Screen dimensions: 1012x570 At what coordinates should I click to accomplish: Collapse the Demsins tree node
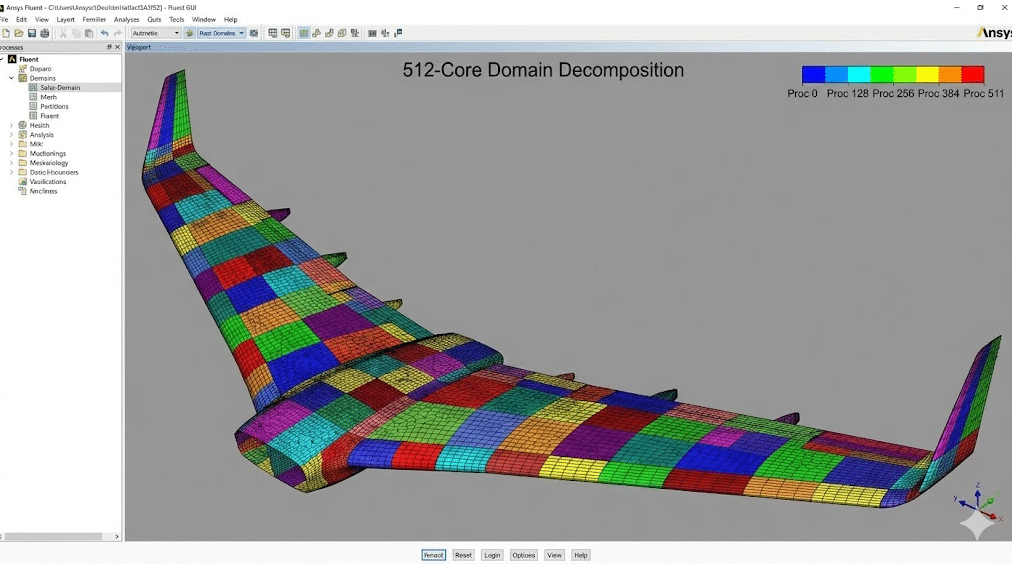click(11, 78)
